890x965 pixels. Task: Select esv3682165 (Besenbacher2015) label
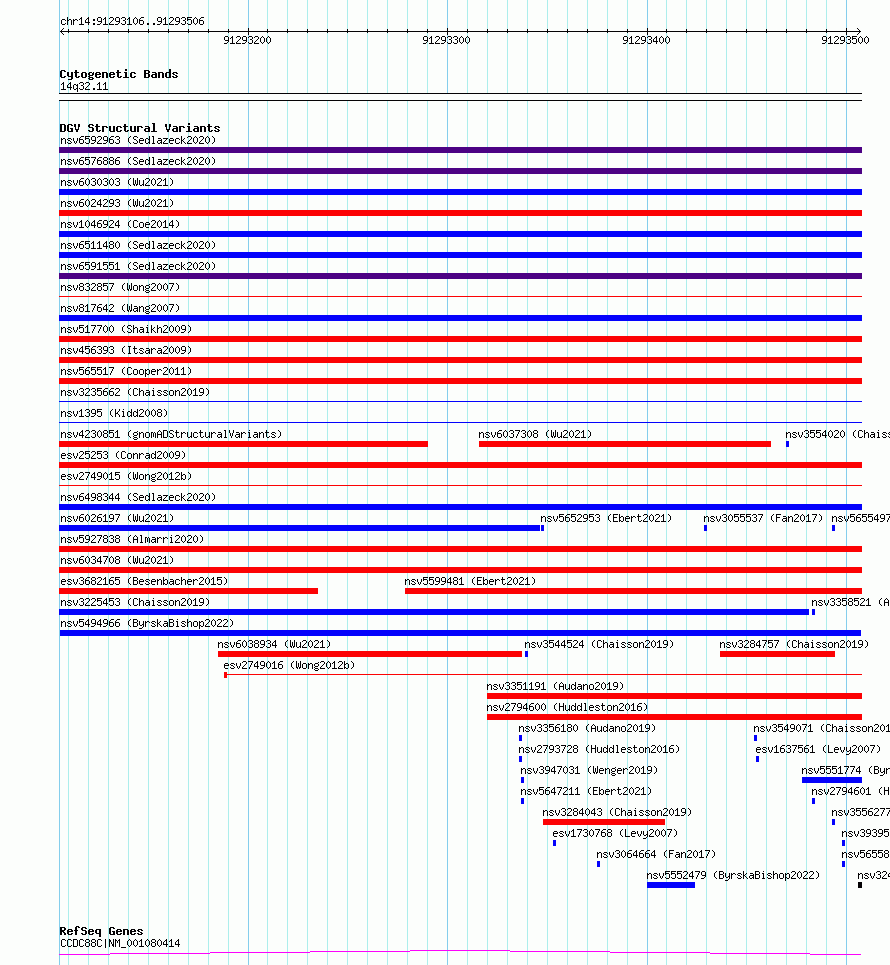click(144, 581)
